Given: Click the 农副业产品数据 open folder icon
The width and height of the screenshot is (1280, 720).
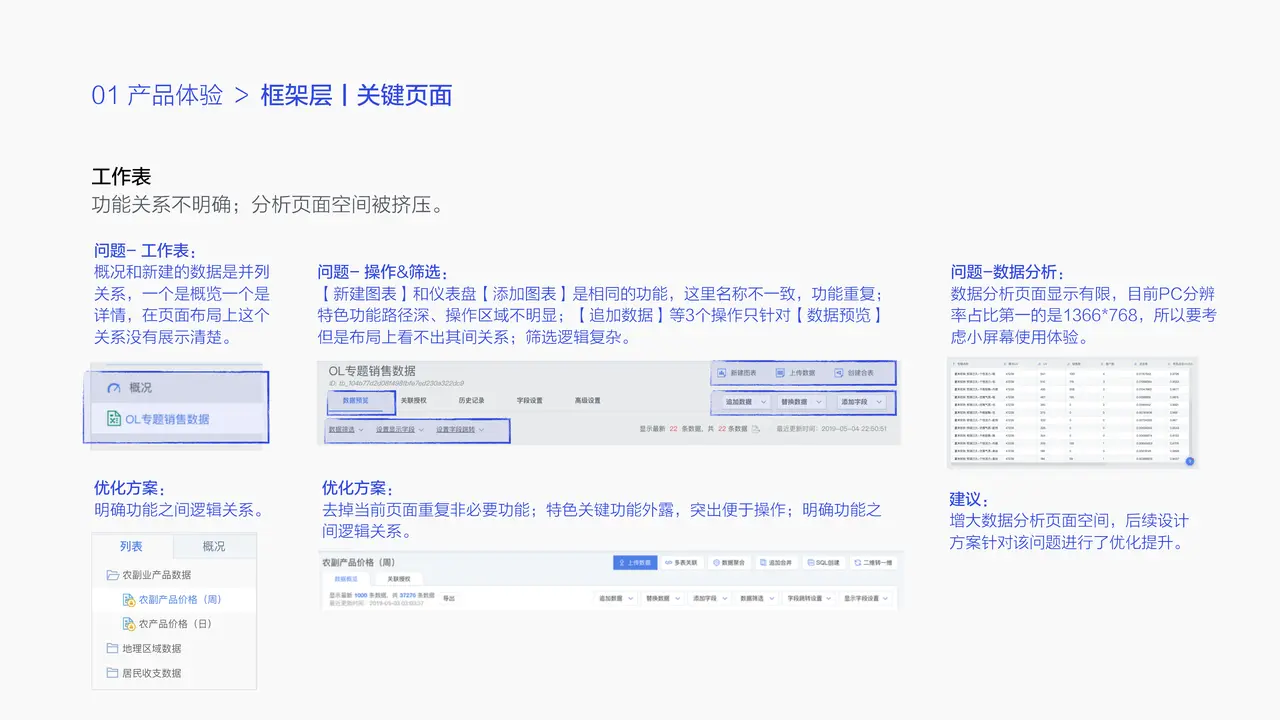Looking at the screenshot, I should pos(113,575).
